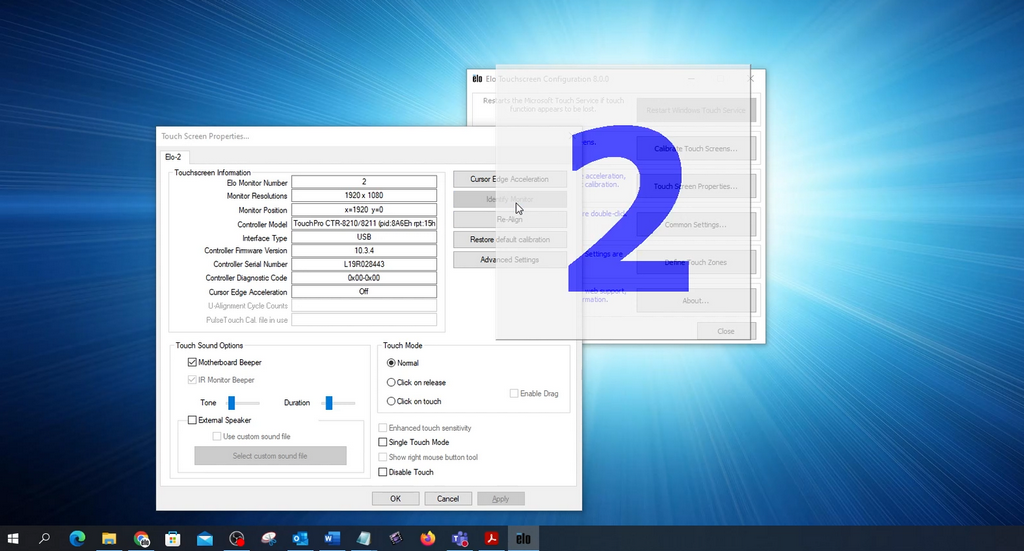Launch Microsoft Edge from the taskbar
1024x551 pixels.
(77, 539)
